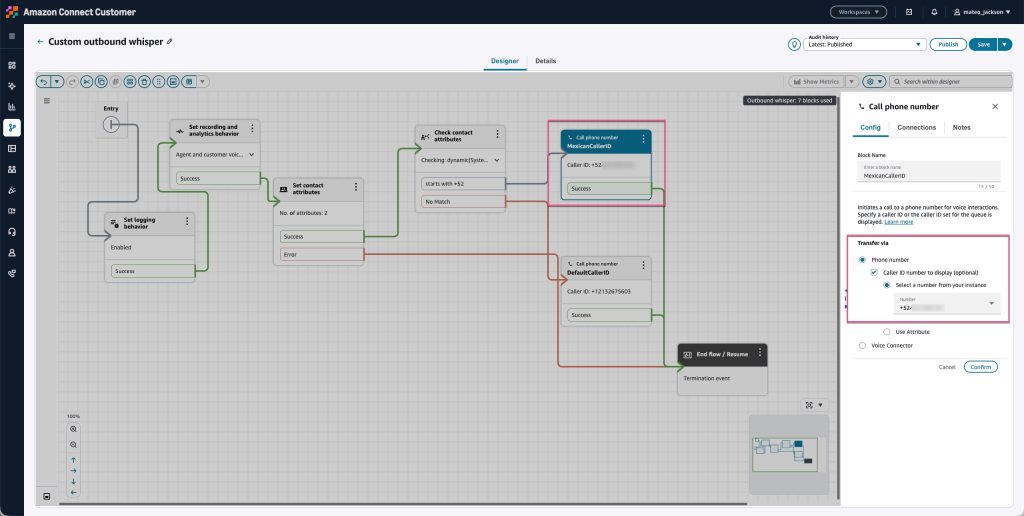Click the canvas minimap thumbnail
This screenshot has height=516, width=1024.
pyautogui.click(x=789, y=454)
